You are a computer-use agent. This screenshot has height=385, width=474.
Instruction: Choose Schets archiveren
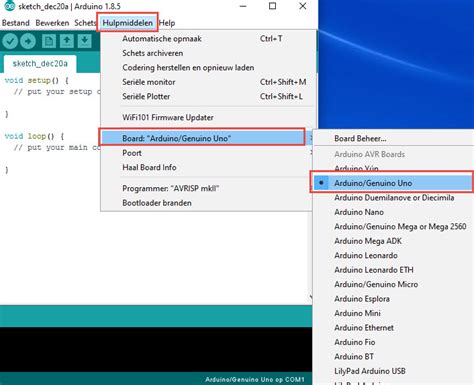(x=207, y=53)
